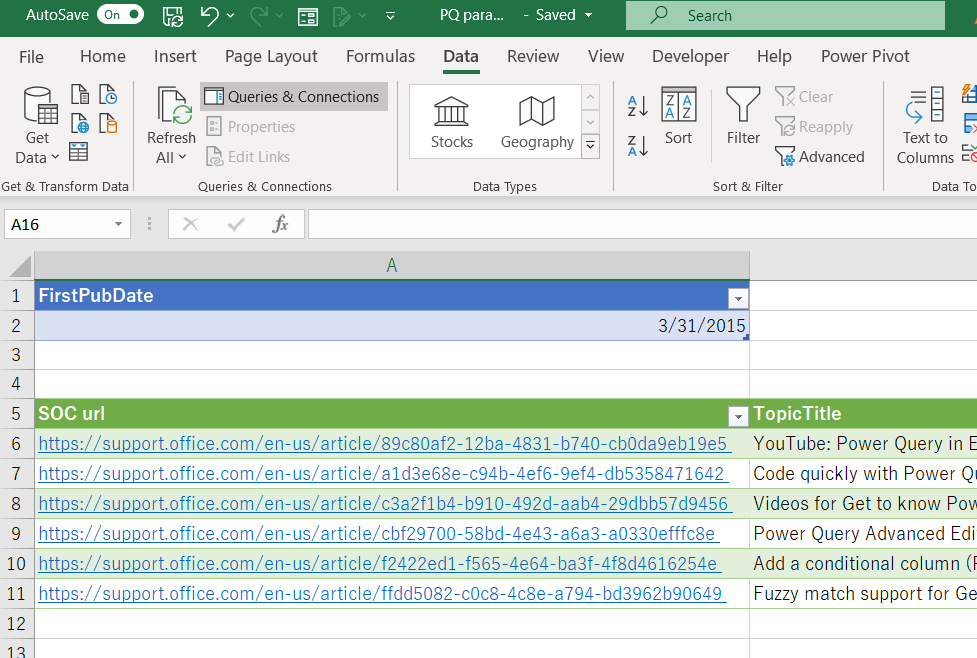The image size is (977, 658).
Task: Open the article link ending 29dbb57d9456
Action: click(383, 503)
